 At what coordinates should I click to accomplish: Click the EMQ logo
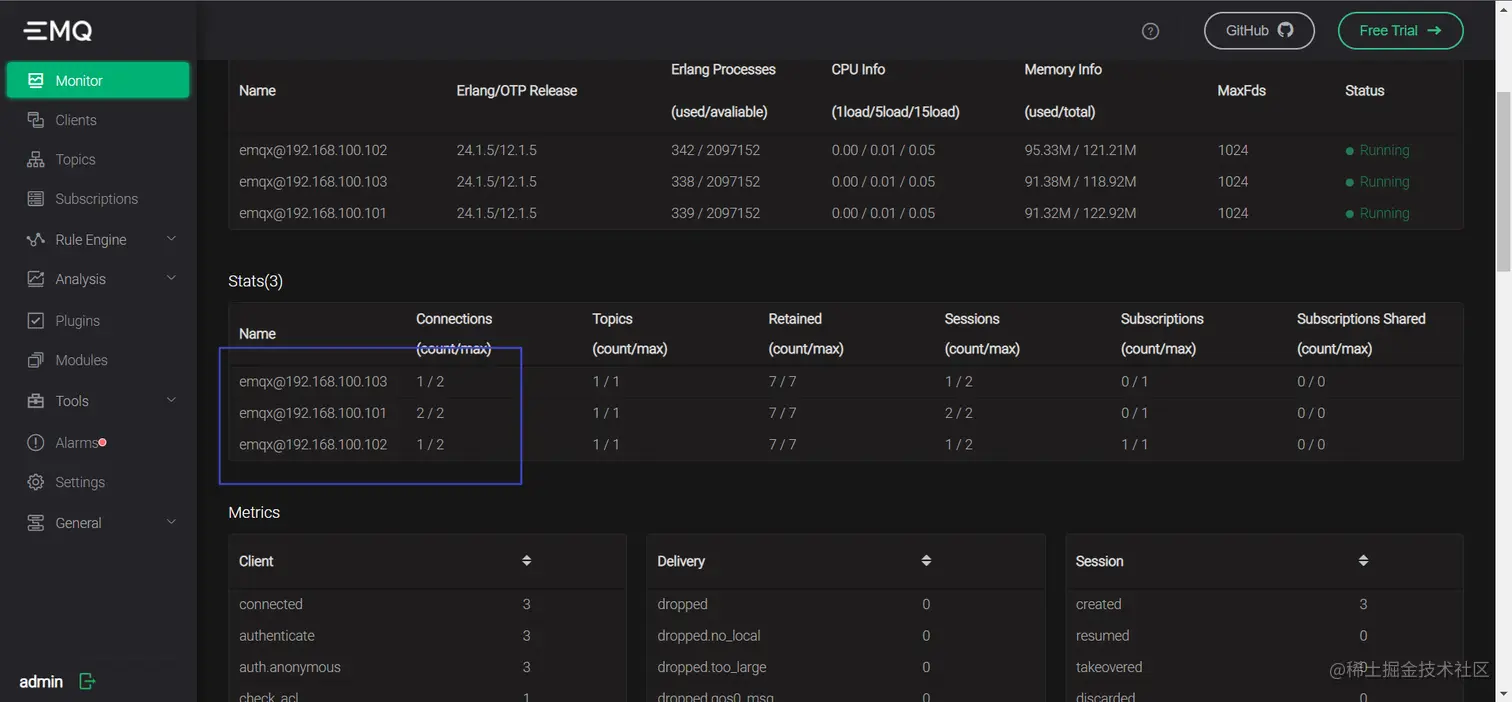tap(58, 31)
